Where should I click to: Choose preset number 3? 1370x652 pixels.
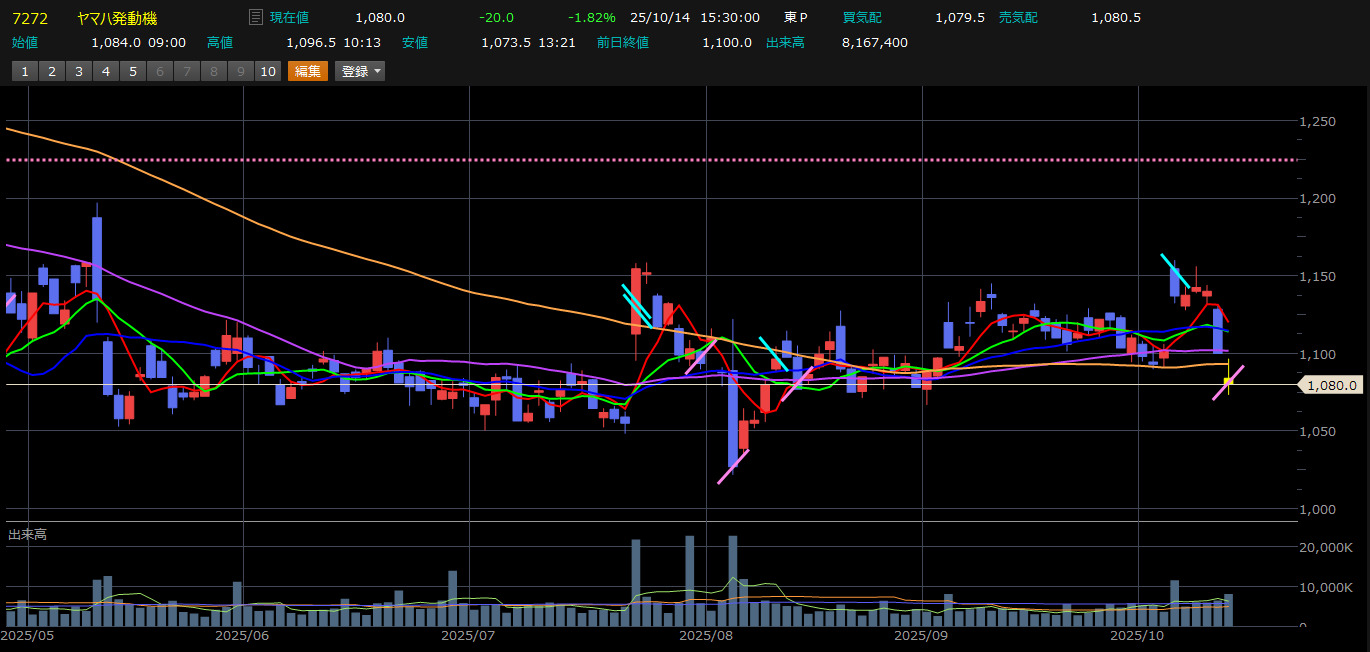tap(78, 71)
